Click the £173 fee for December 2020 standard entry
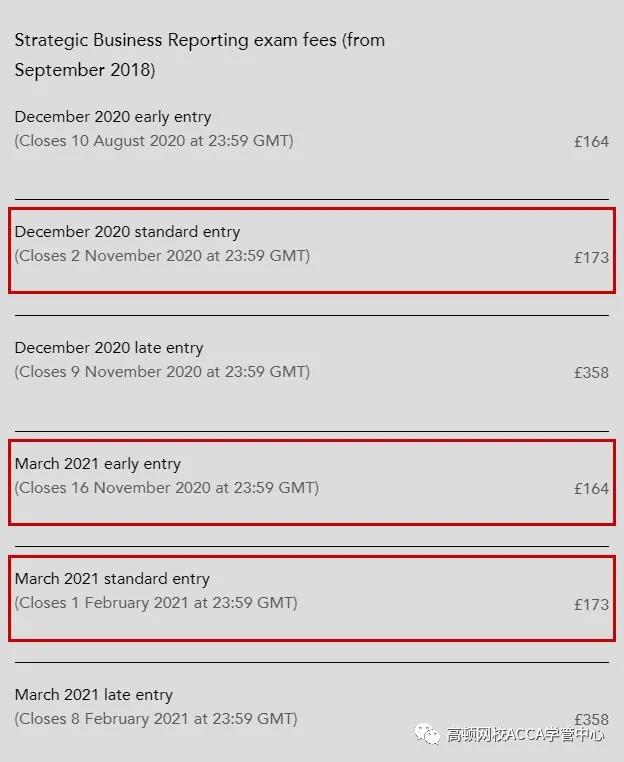Screen dimensions: 624x762 (x=591, y=257)
